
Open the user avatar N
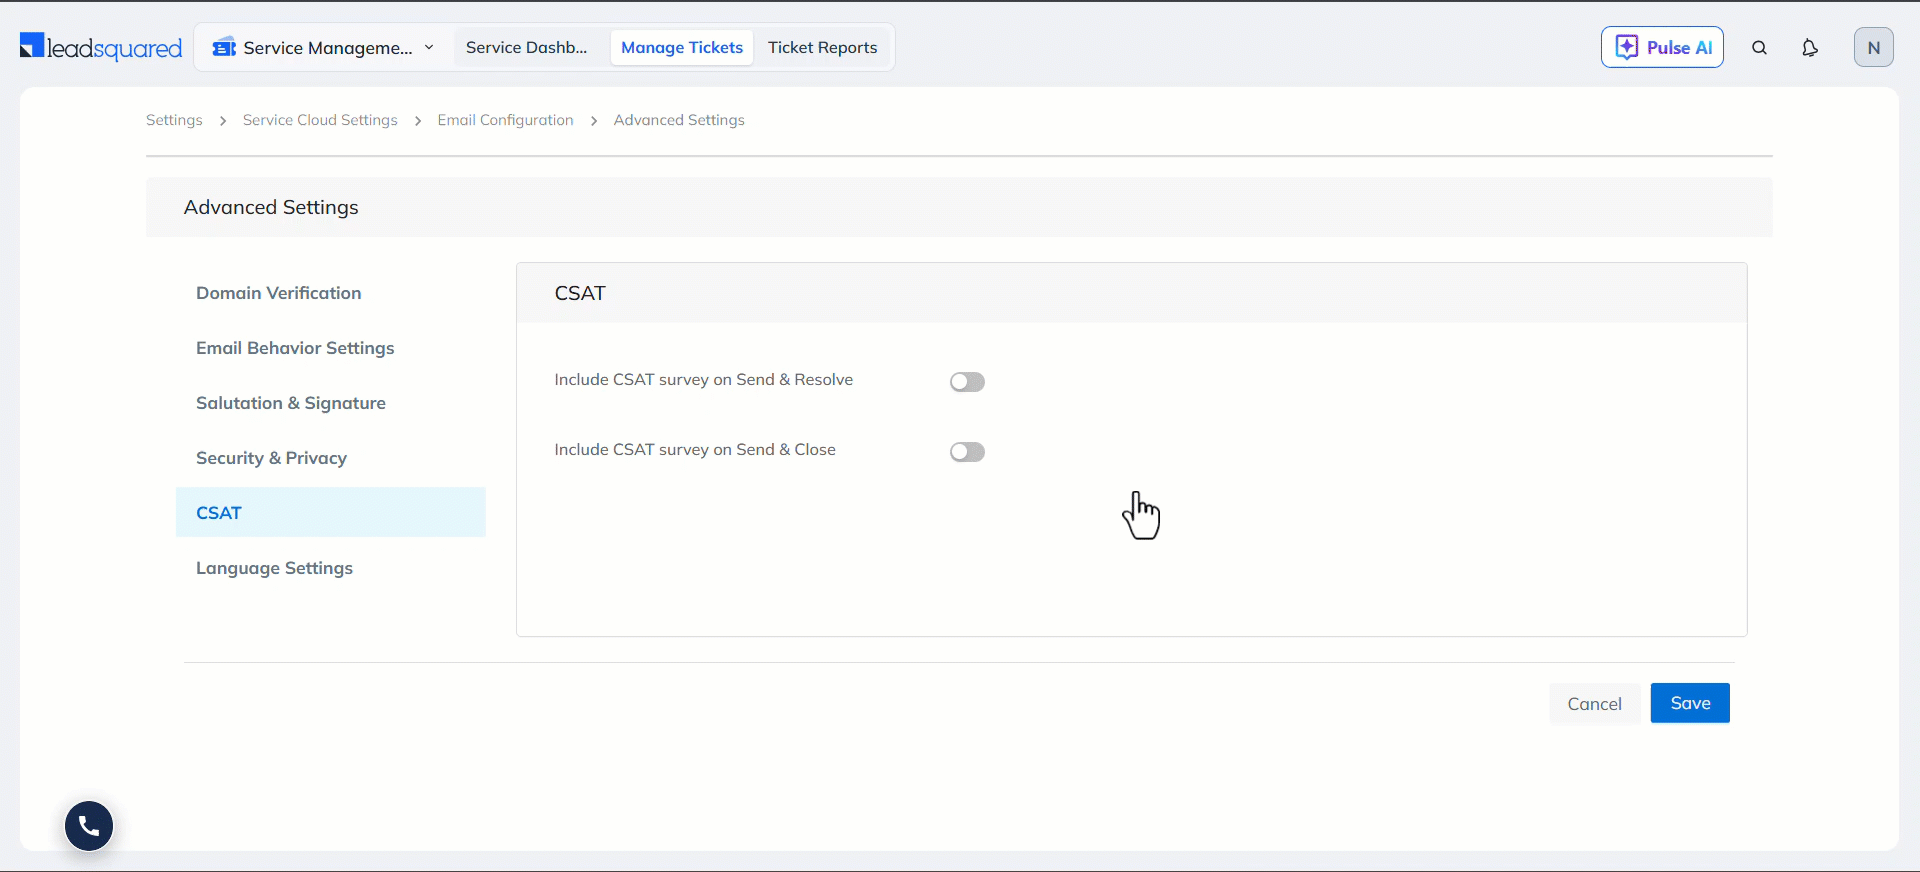coord(1874,47)
